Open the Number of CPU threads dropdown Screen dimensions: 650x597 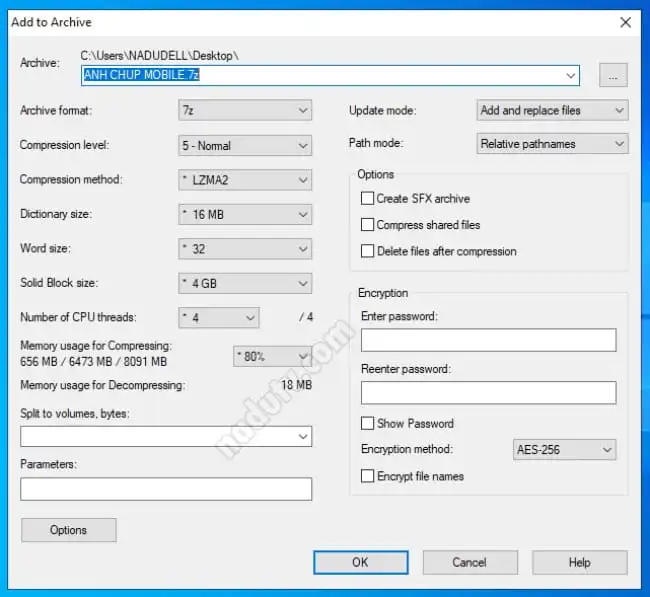(219, 318)
